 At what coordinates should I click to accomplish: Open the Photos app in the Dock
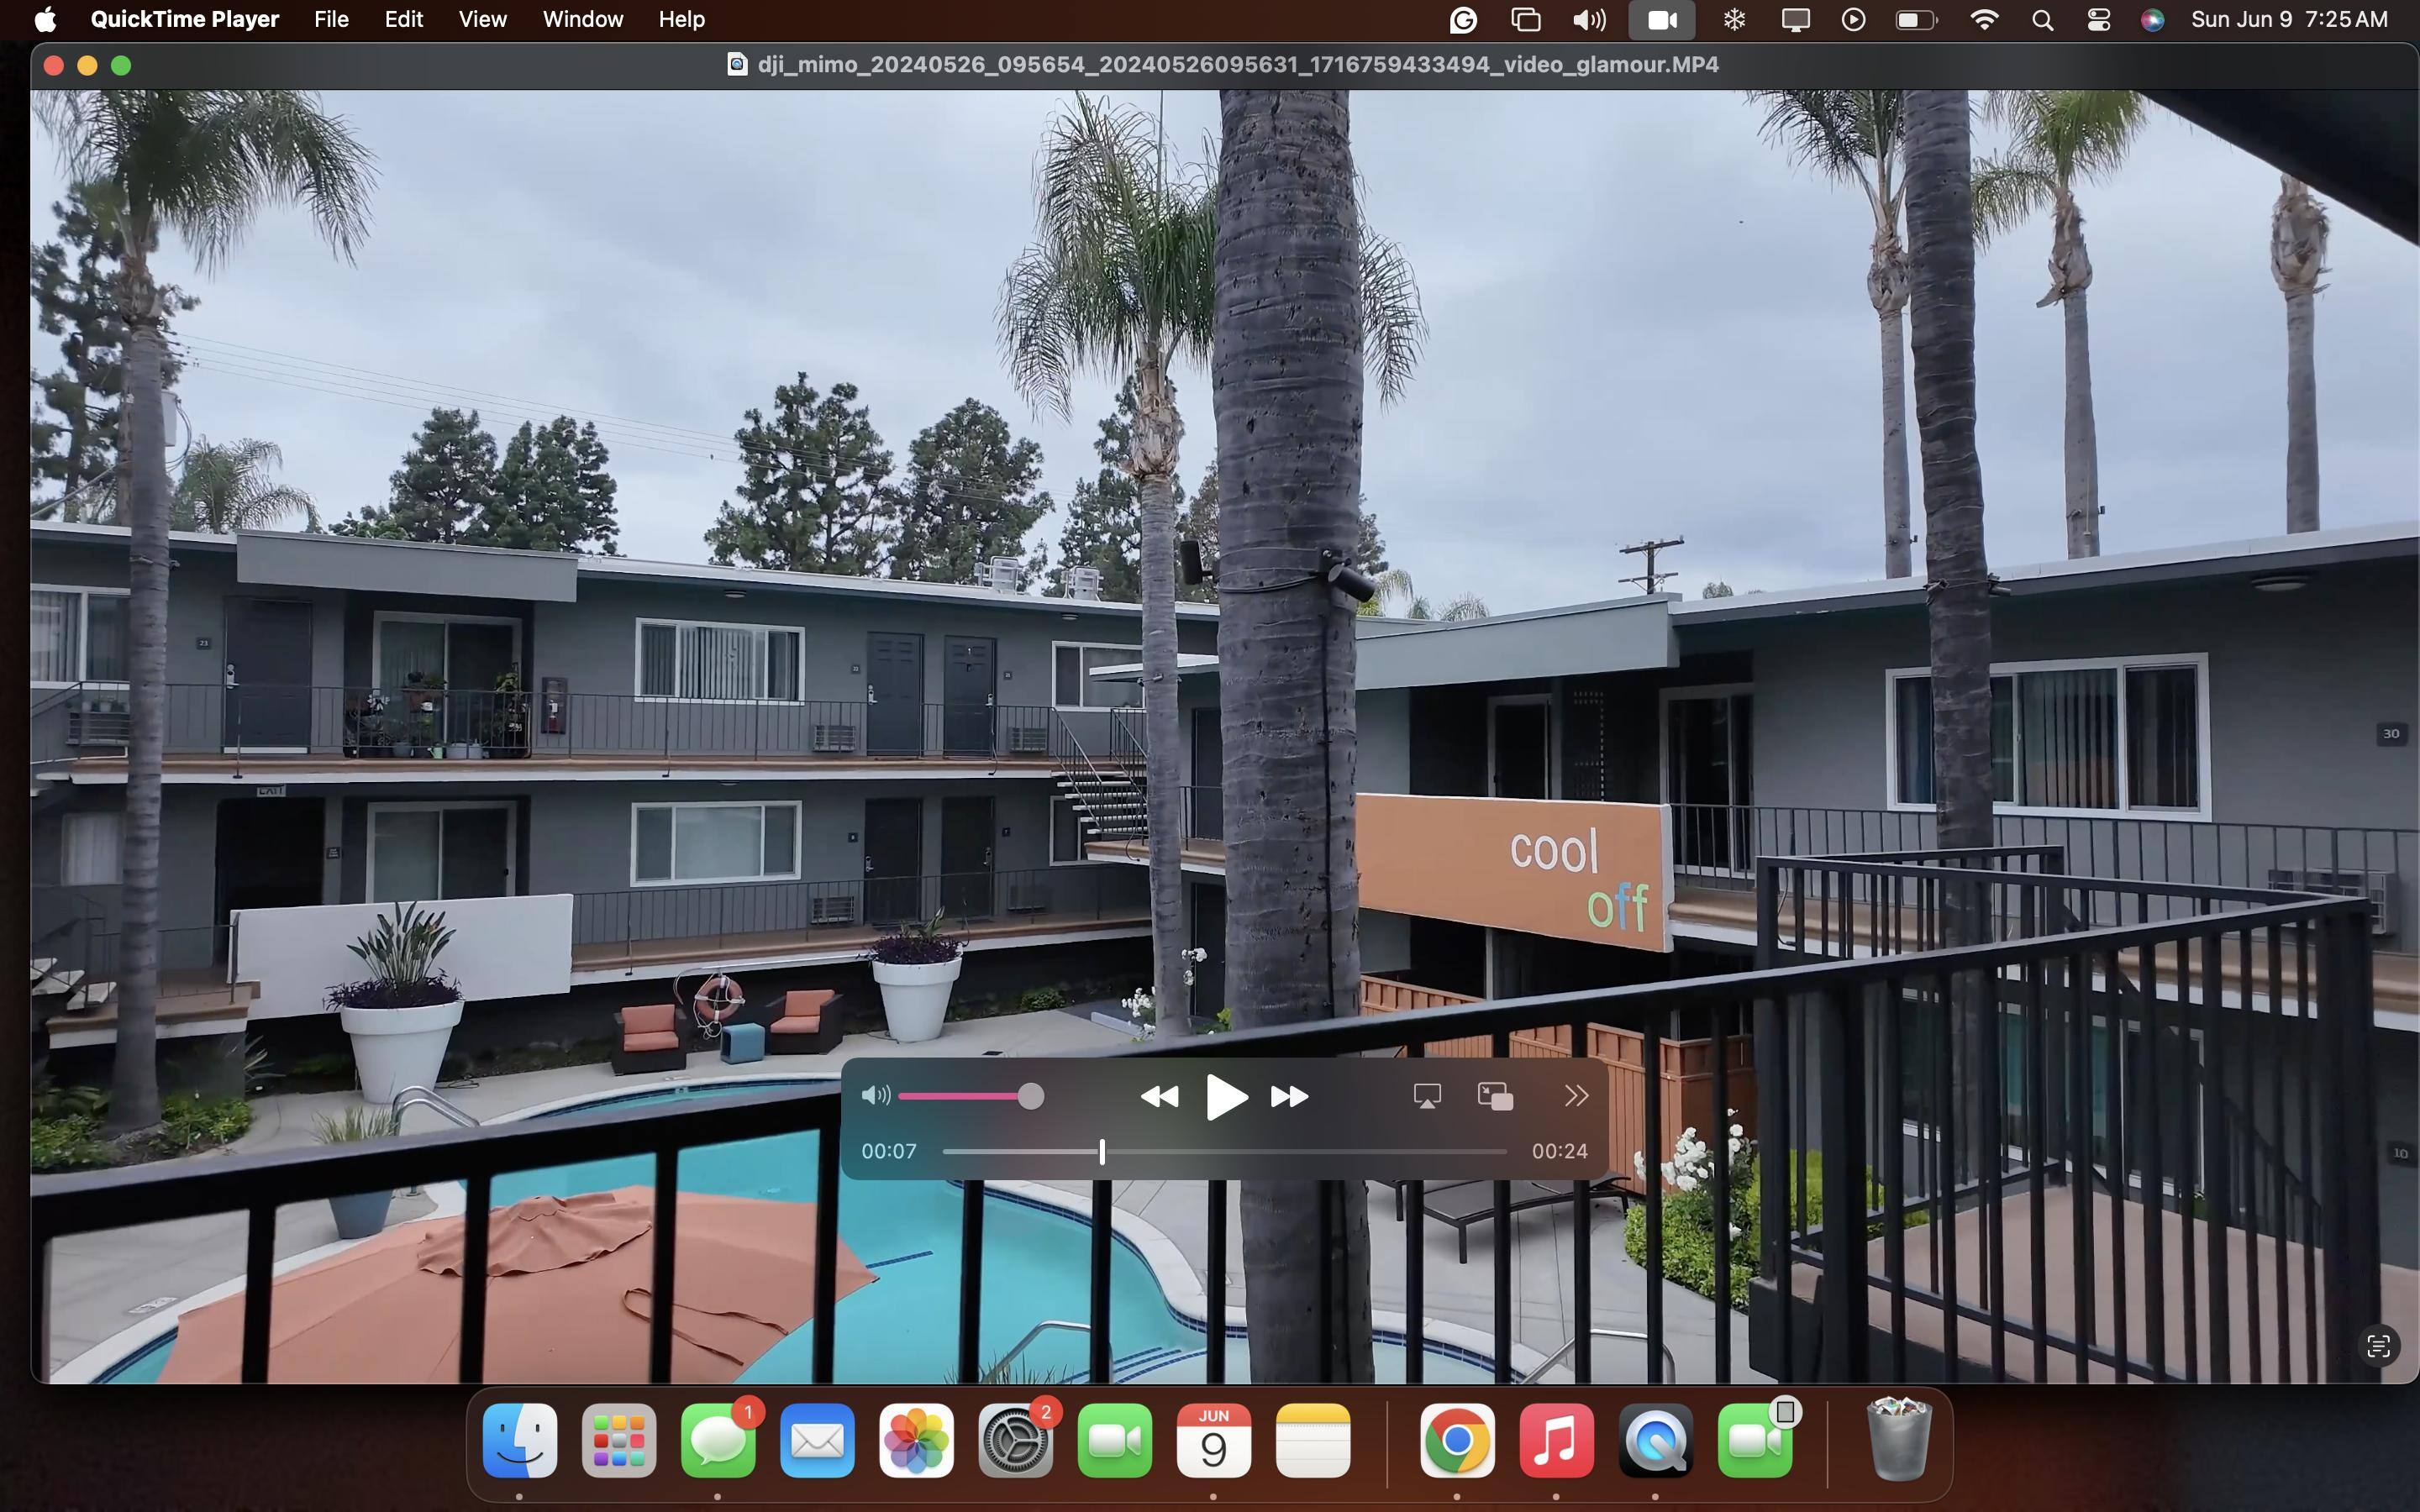tap(916, 1441)
